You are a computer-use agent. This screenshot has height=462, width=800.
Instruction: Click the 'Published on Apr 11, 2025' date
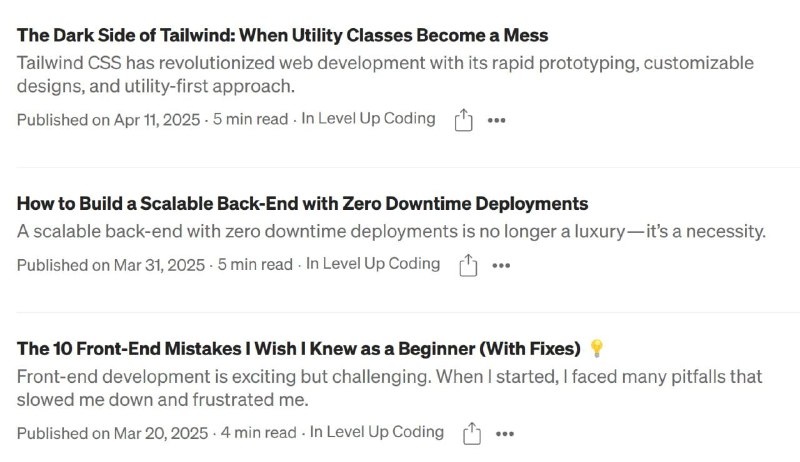coord(108,120)
